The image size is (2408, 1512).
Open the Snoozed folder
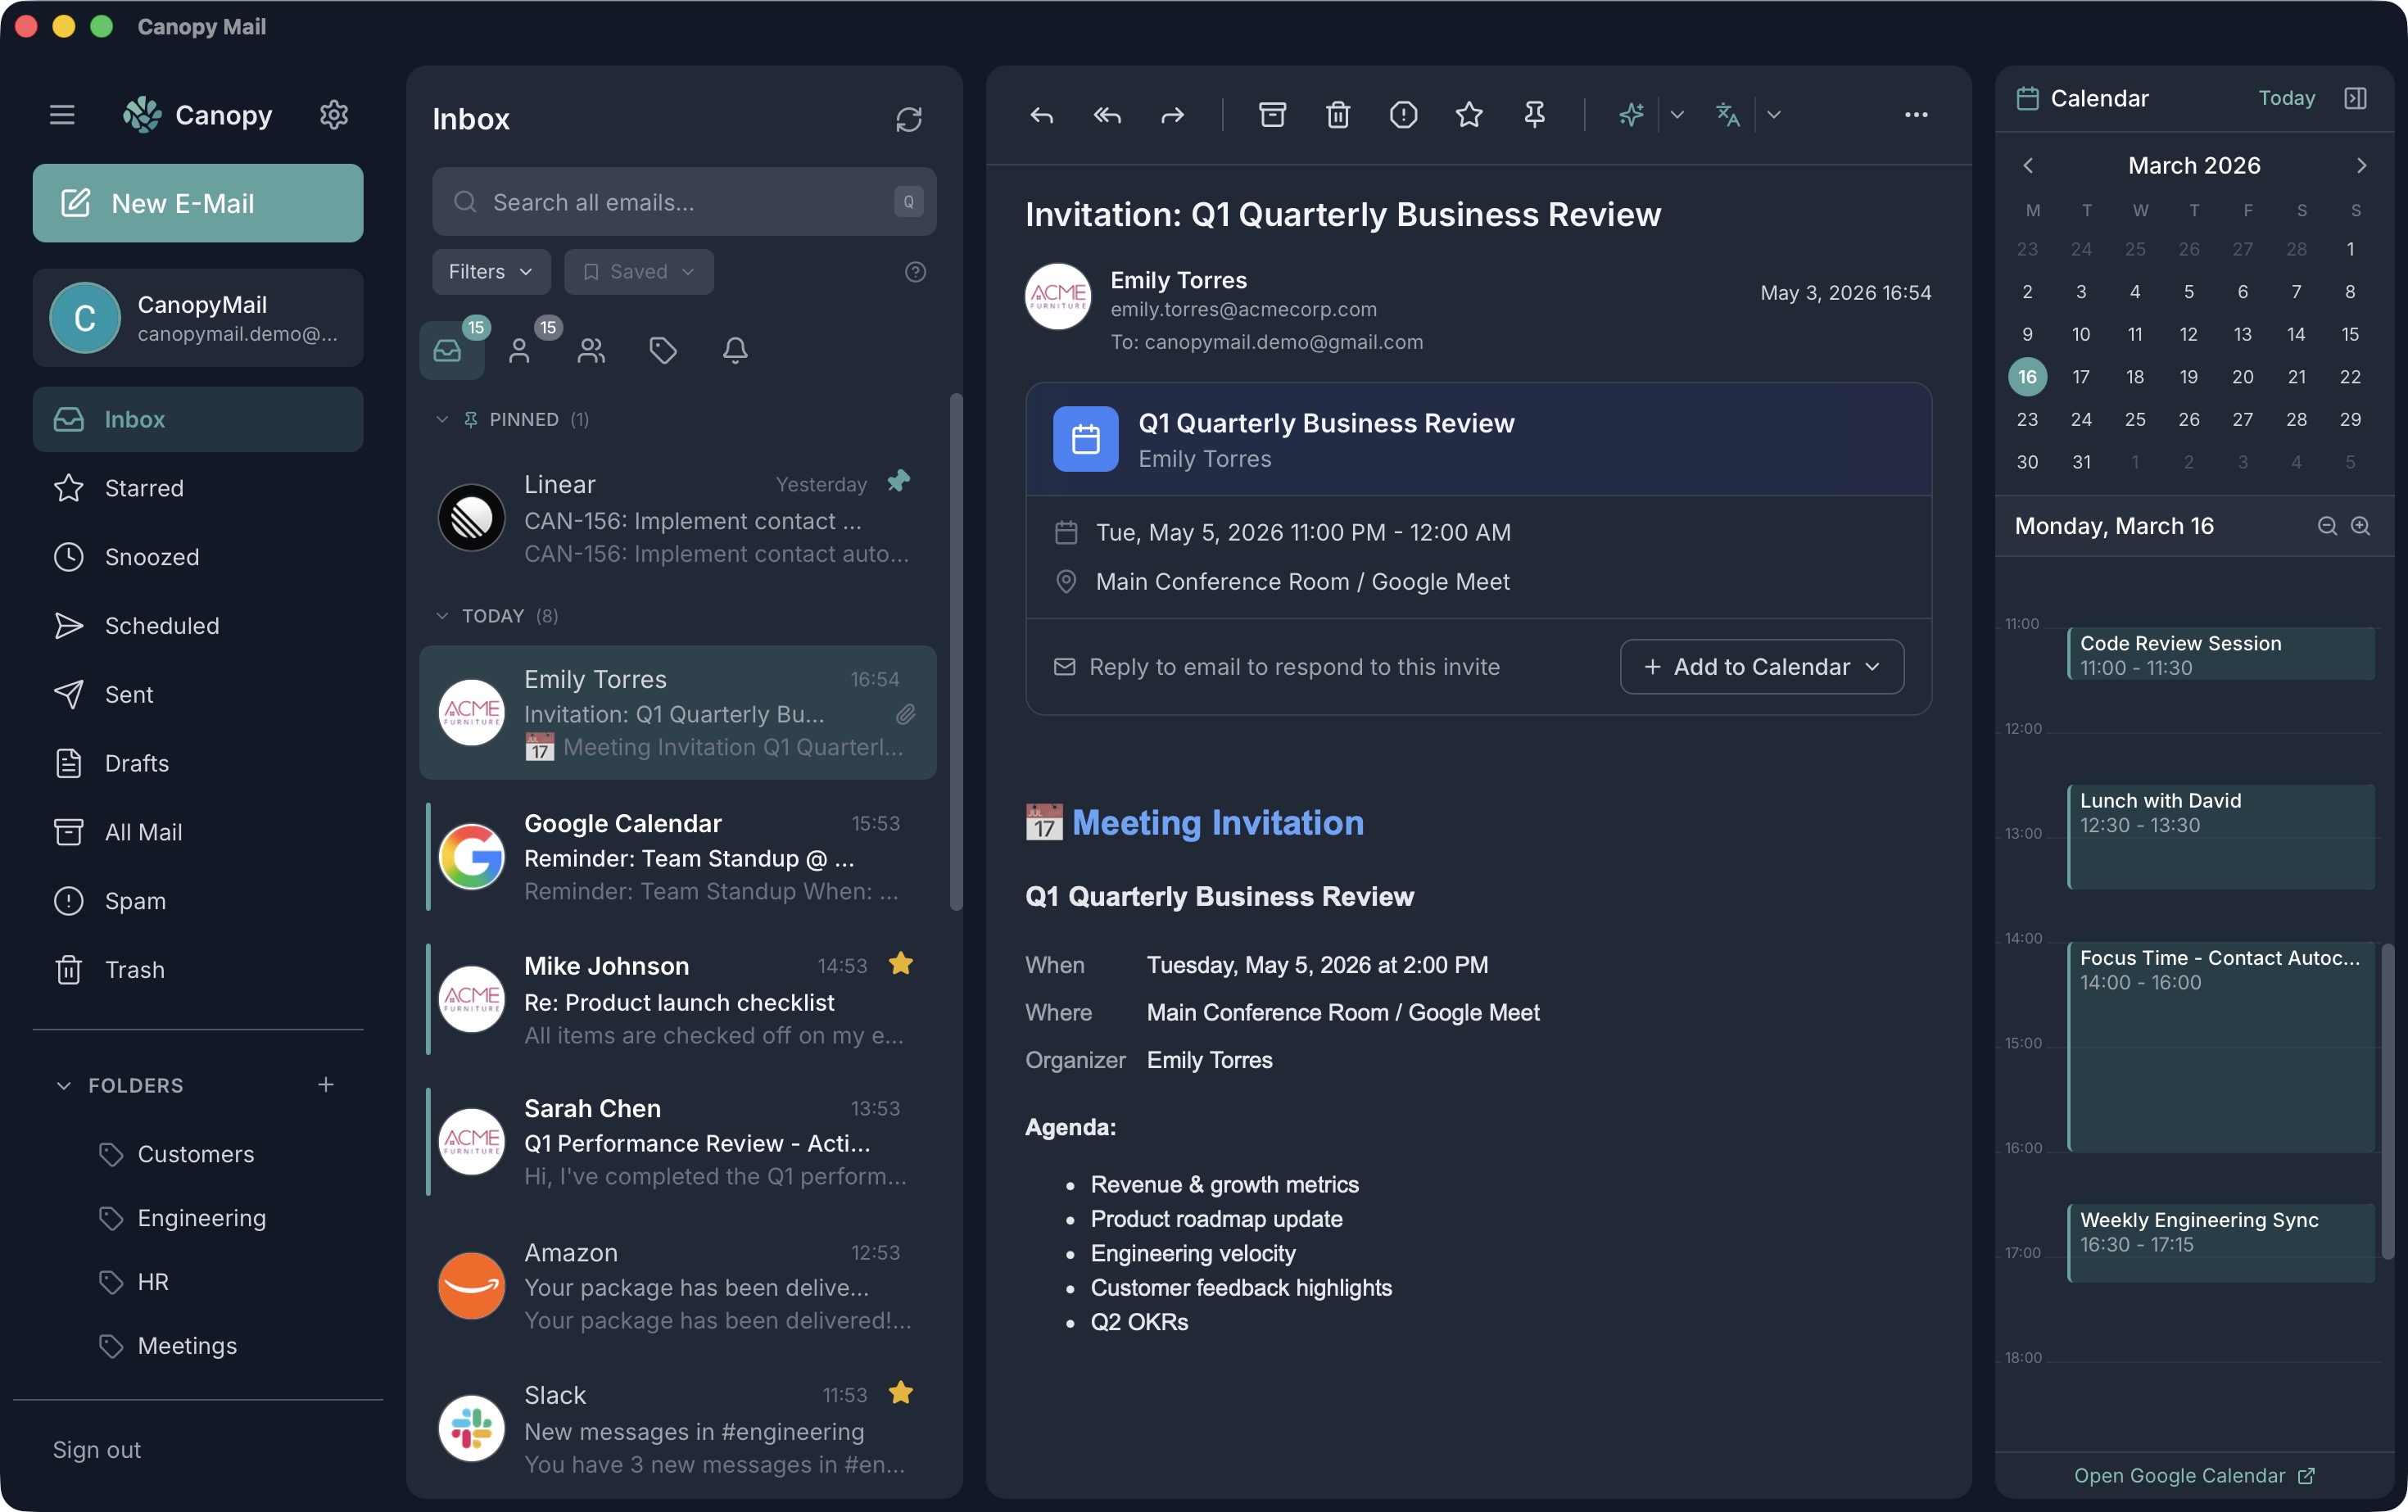198,557
